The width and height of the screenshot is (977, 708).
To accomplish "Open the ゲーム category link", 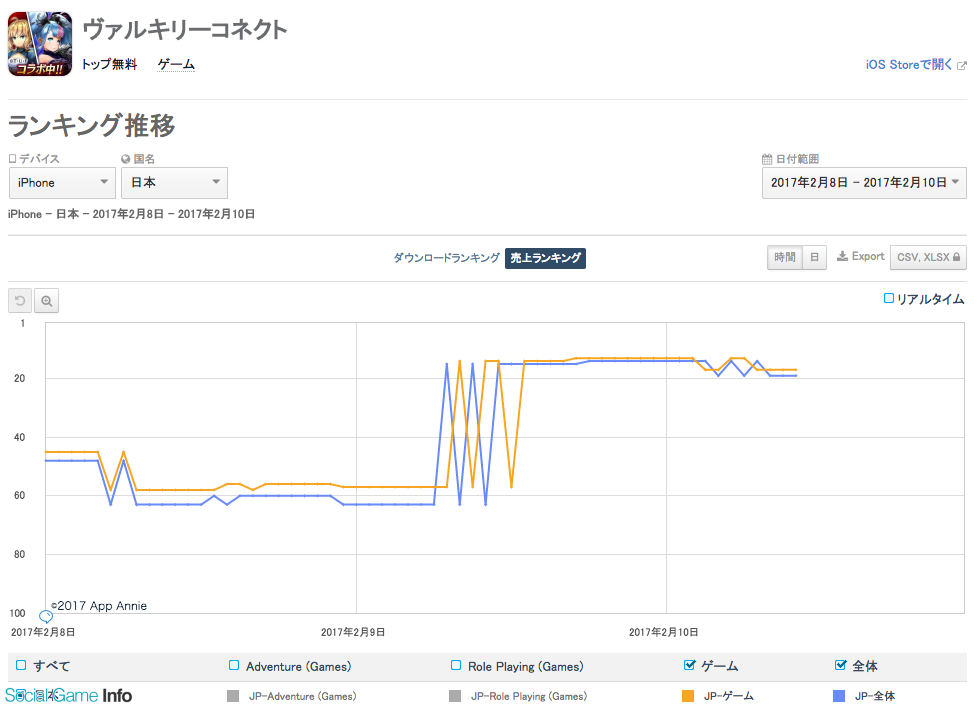I will [x=176, y=64].
